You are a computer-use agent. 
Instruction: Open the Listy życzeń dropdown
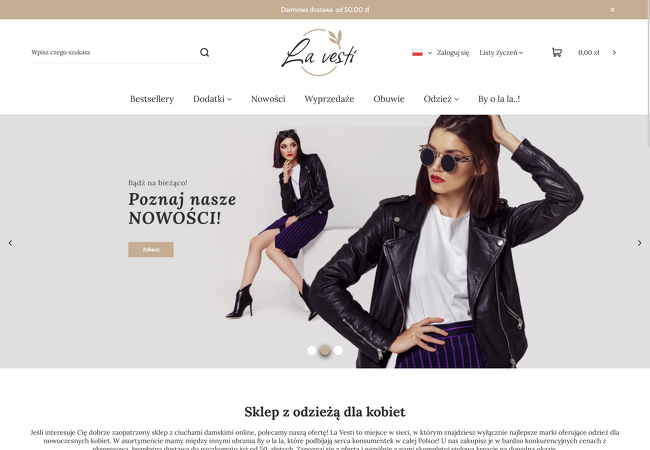point(501,53)
